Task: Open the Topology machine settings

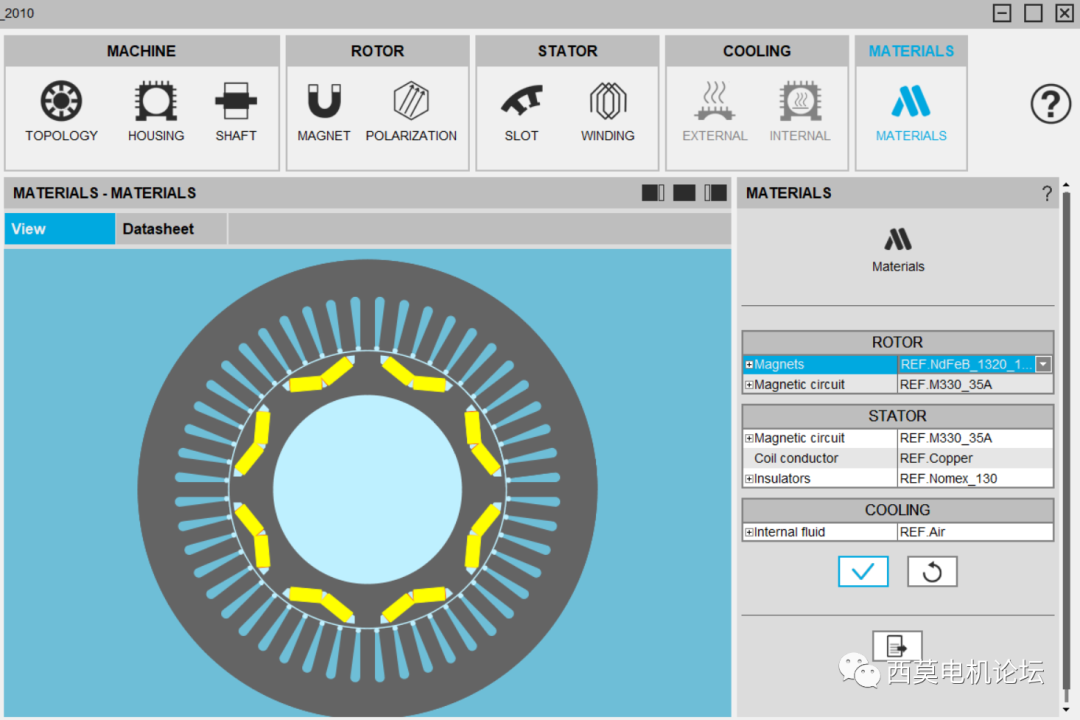Action: [61, 111]
